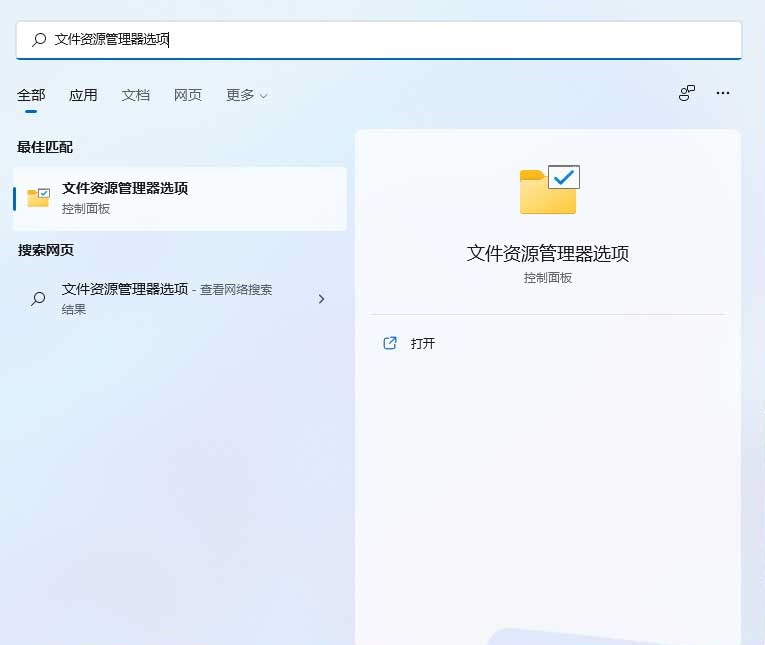Click the magnifier icon in the search box

(x=39, y=40)
